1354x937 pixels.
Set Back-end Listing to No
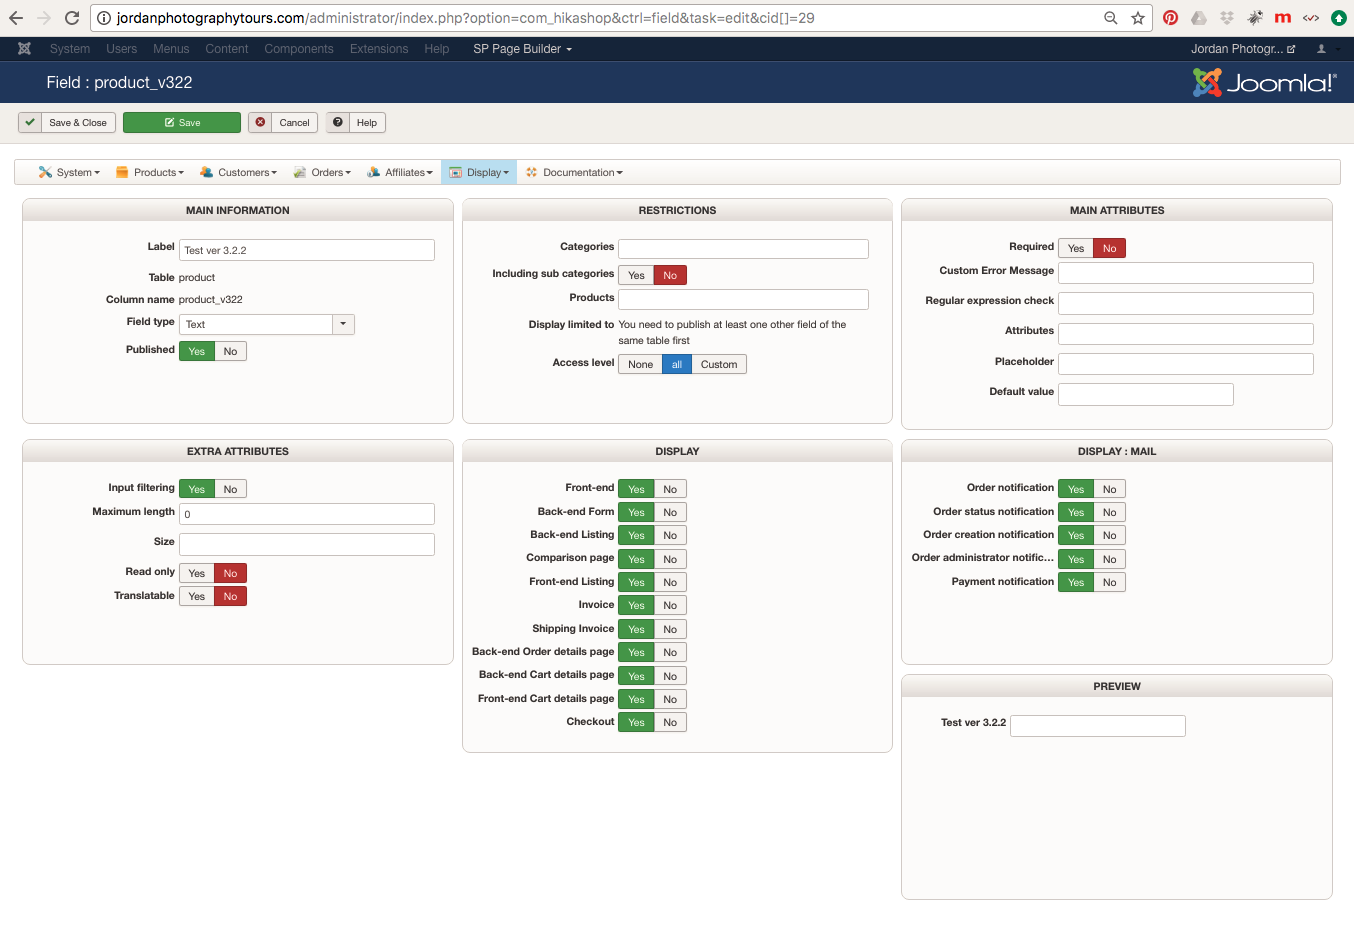[x=670, y=535]
